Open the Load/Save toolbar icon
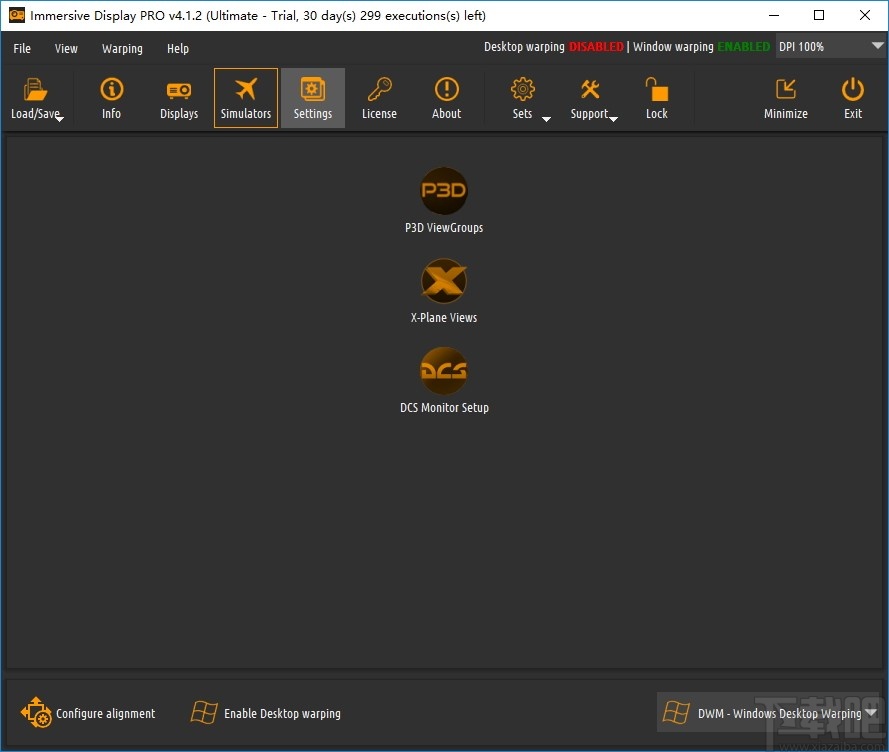Viewport: 889px width, 752px height. [35, 90]
